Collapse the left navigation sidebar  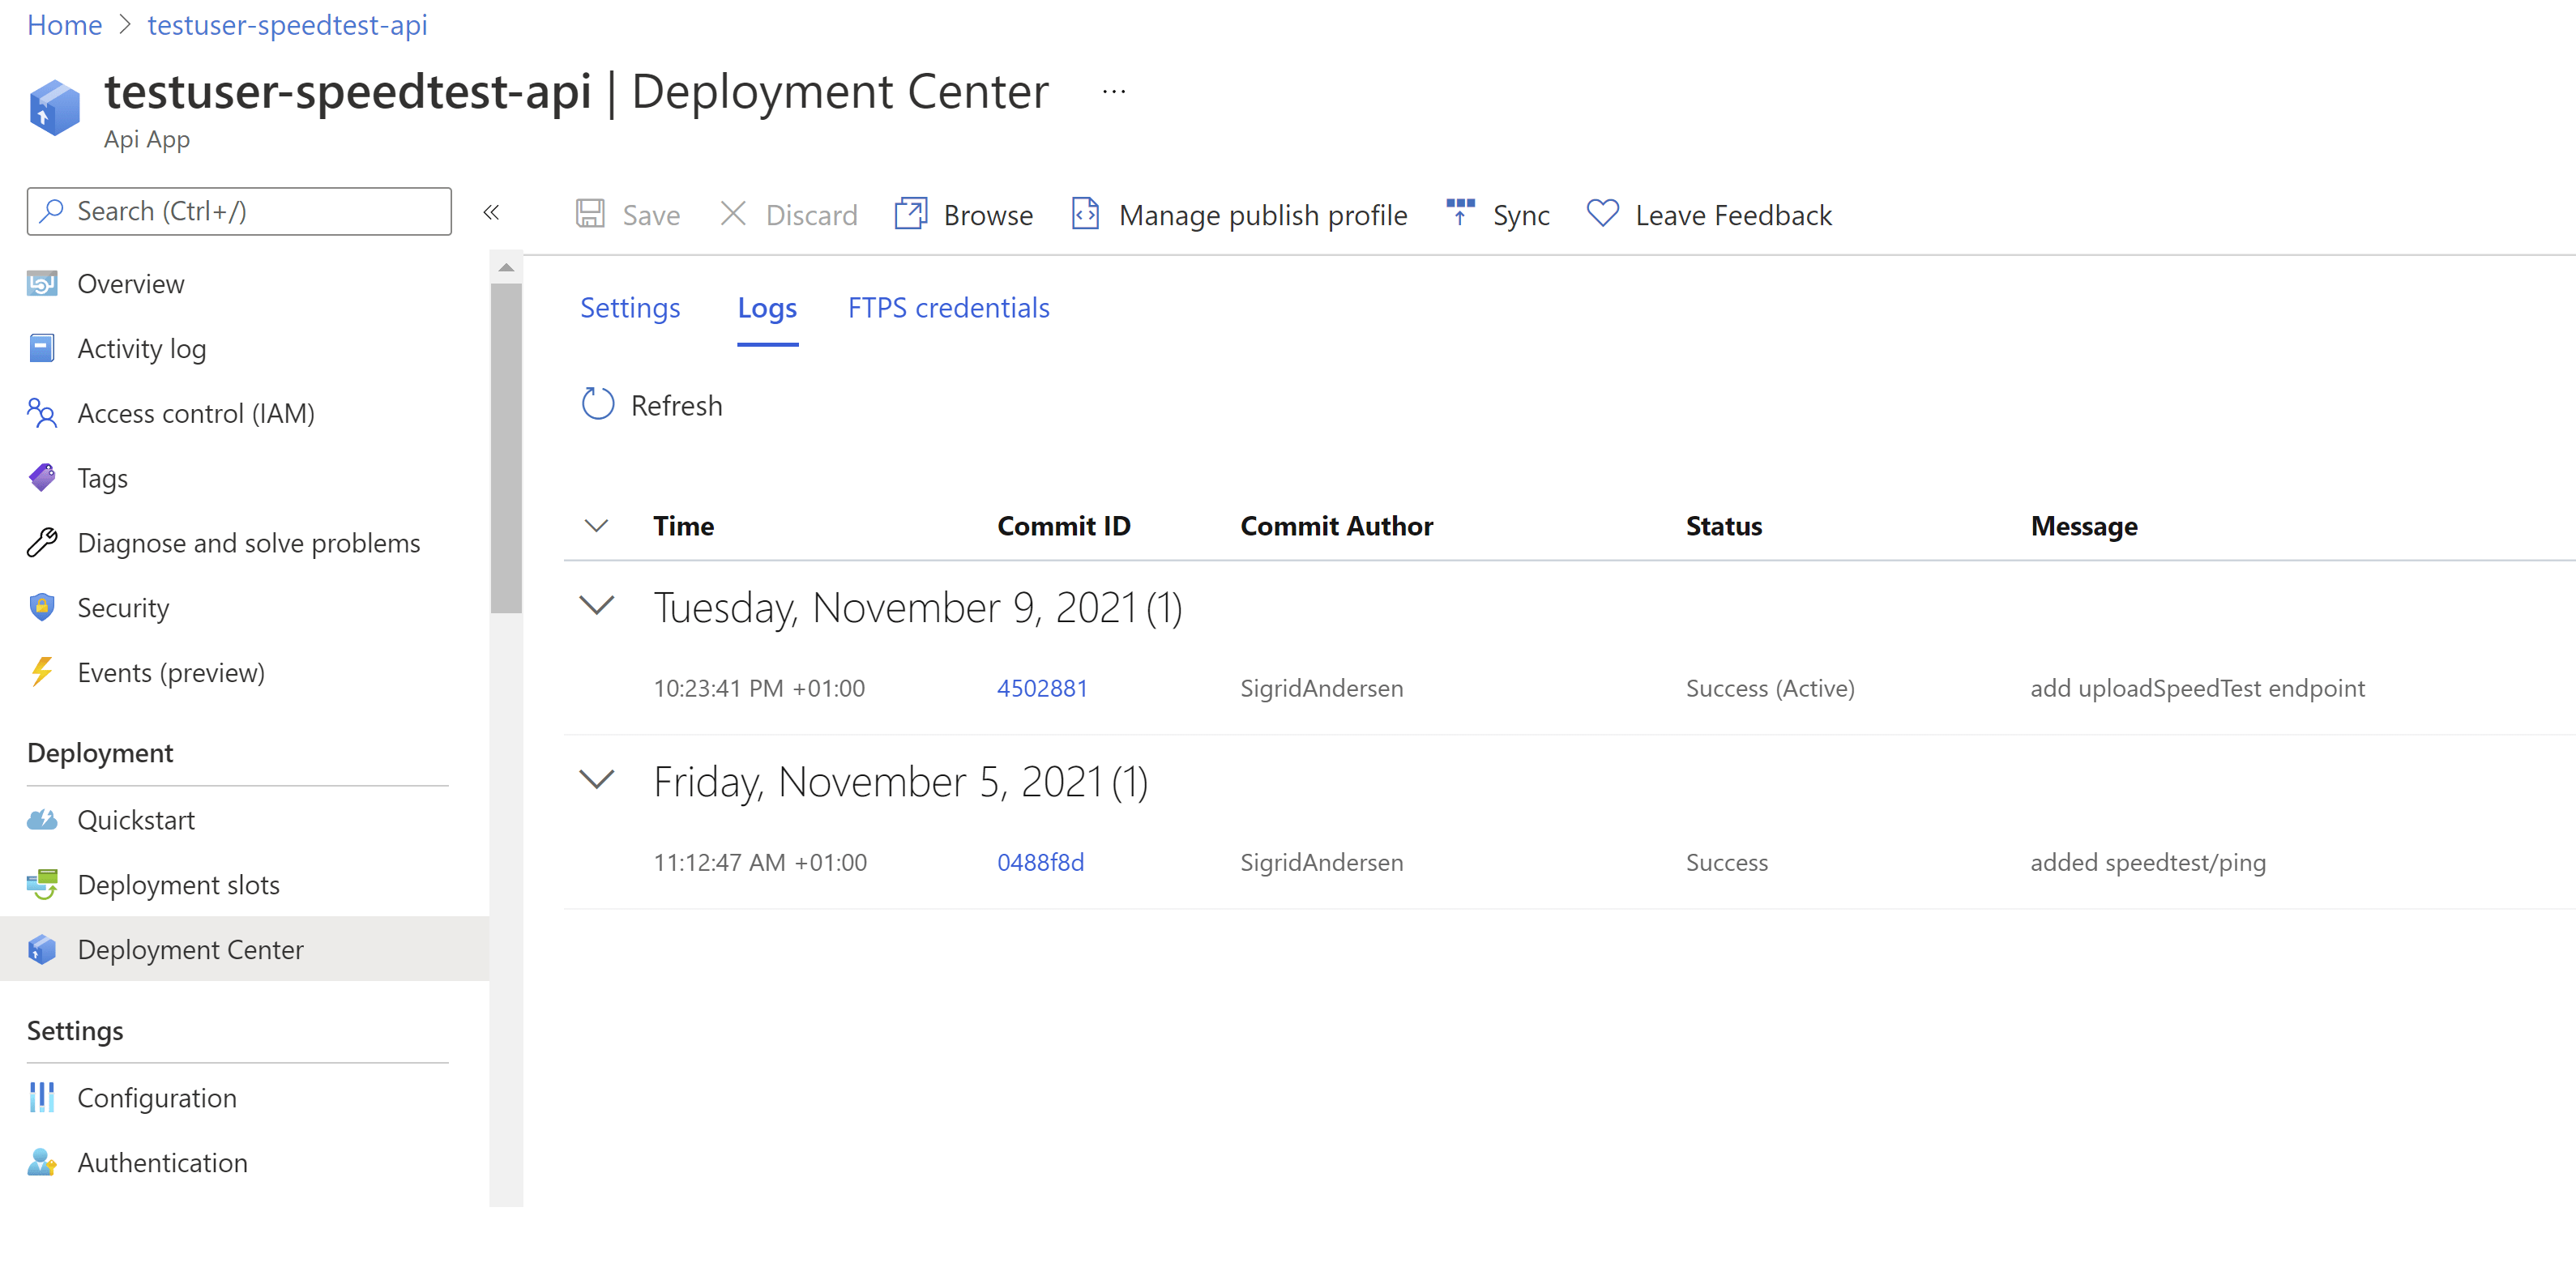(x=491, y=212)
